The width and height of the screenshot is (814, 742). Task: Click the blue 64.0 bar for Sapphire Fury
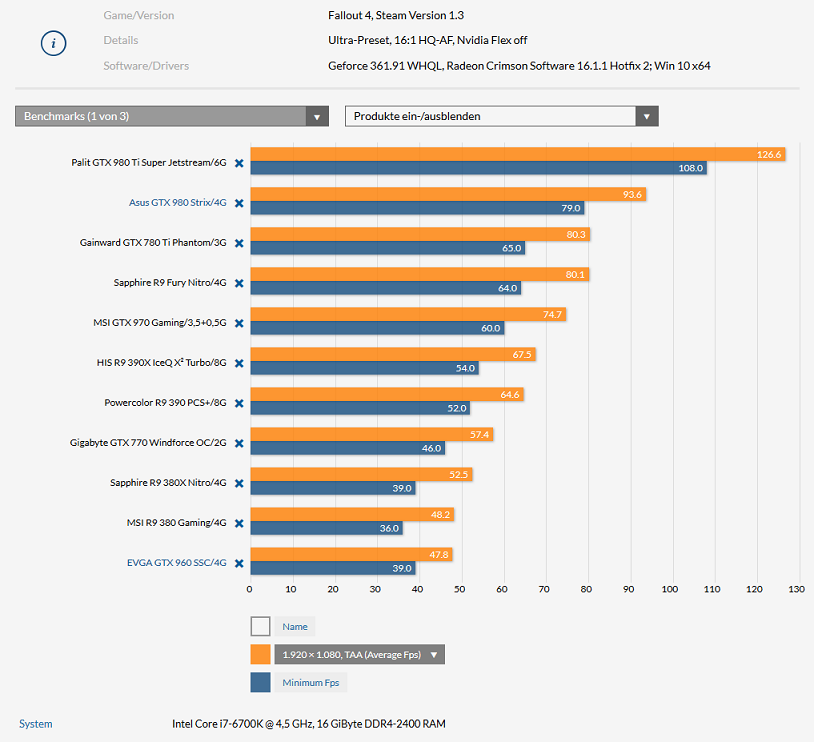point(386,288)
